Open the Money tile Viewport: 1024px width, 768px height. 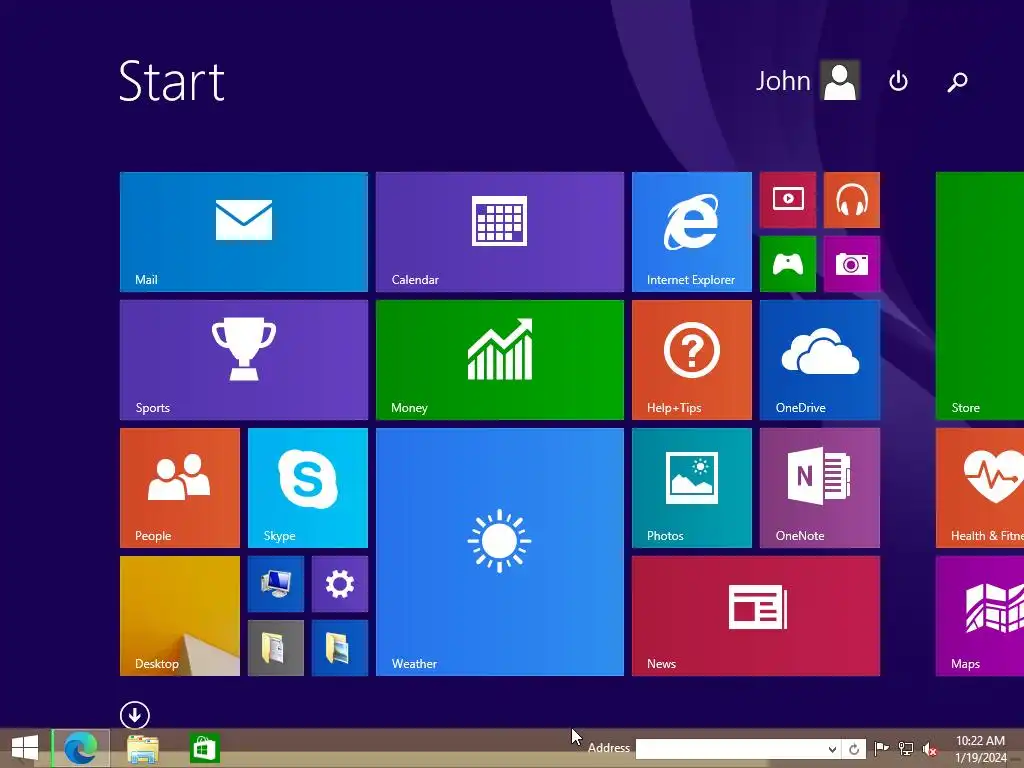tap(500, 360)
